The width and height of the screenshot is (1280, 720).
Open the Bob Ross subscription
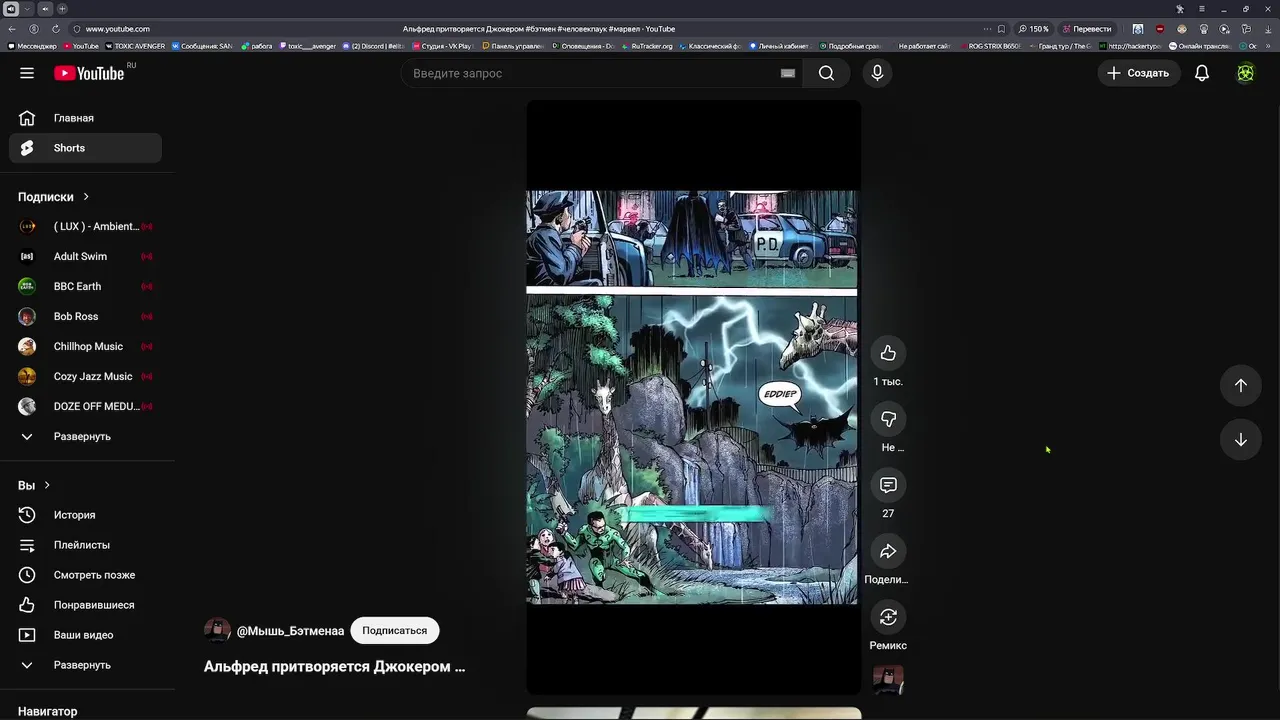(86, 317)
